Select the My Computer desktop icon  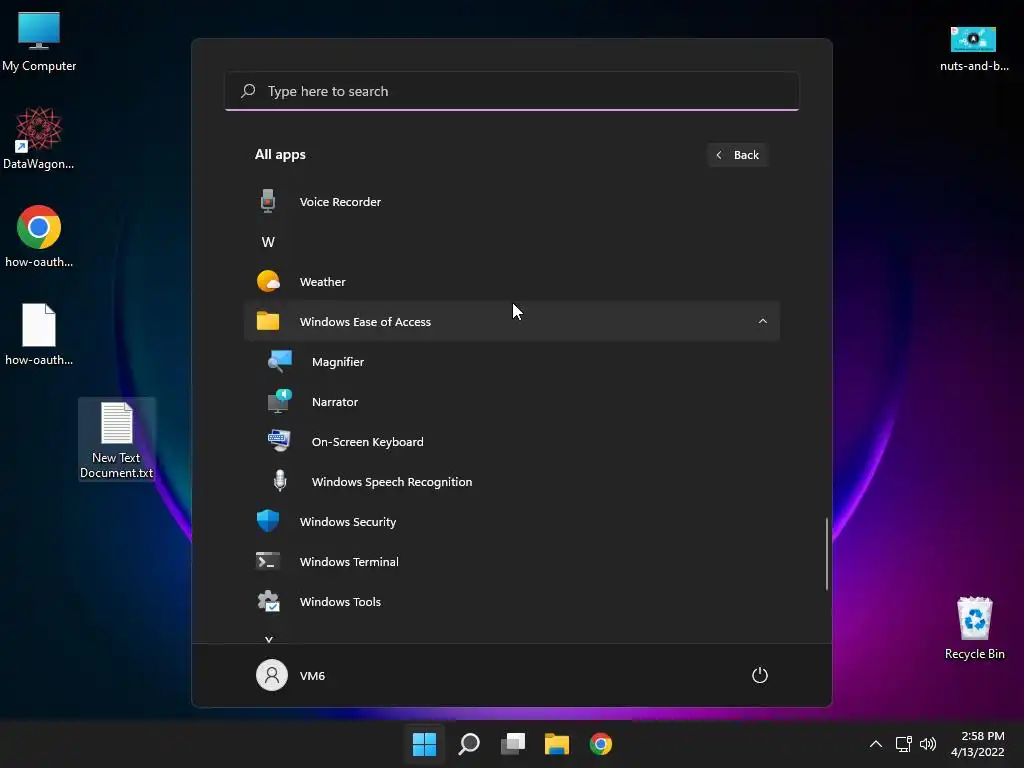(x=39, y=42)
